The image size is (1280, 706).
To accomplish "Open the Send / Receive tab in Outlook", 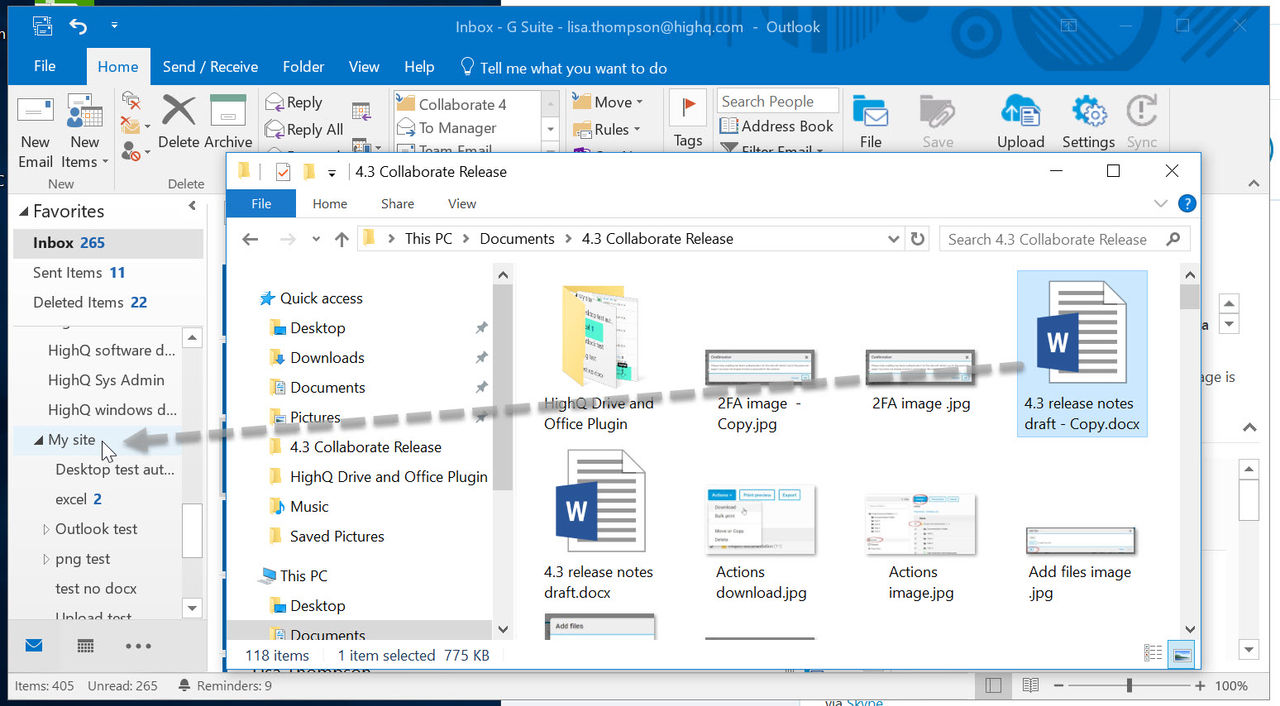I will [210, 66].
